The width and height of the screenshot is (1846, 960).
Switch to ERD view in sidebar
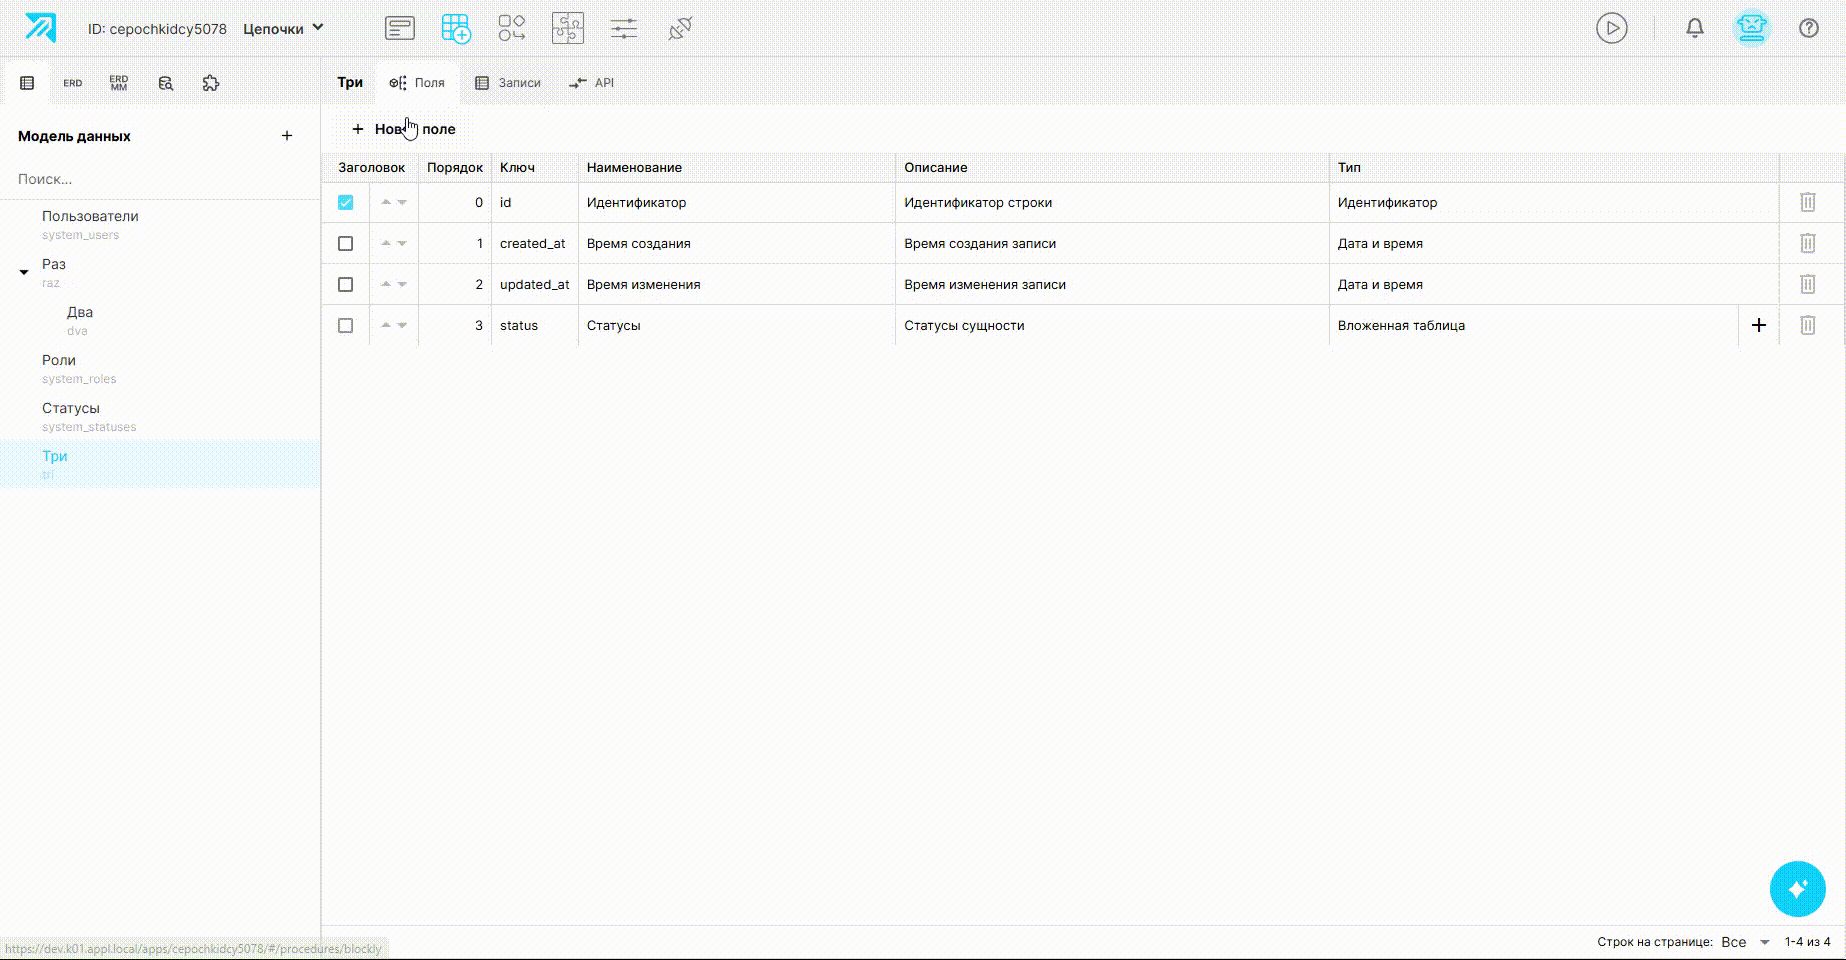click(73, 83)
